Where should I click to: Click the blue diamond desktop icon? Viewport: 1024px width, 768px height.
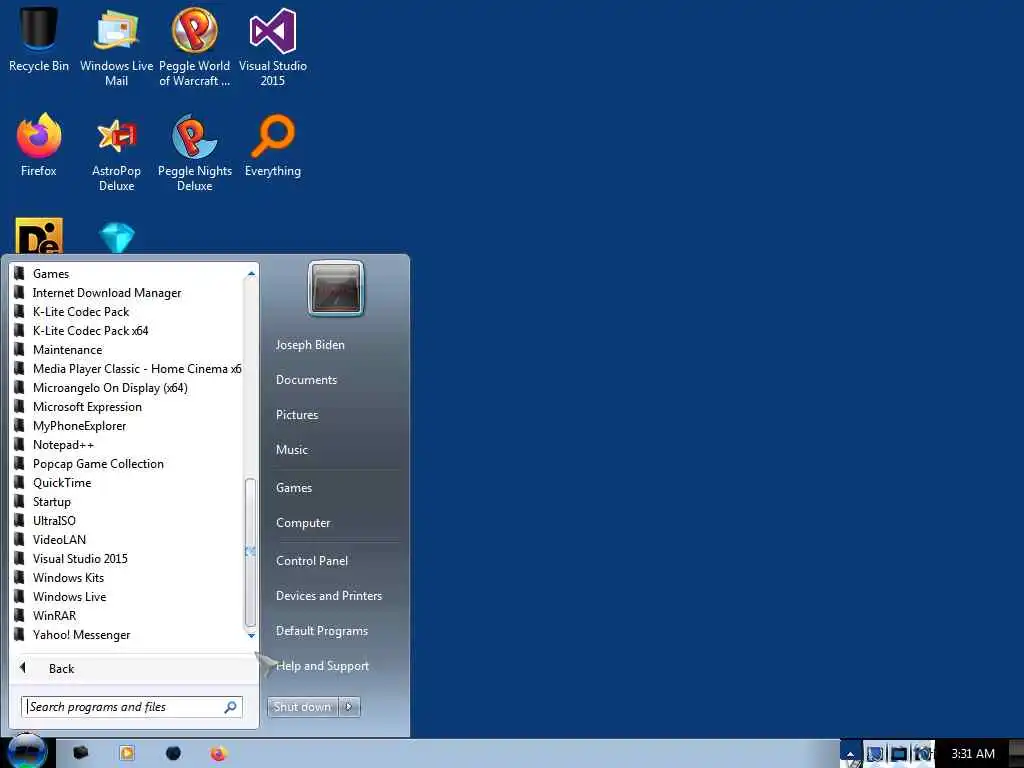[117, 237]
